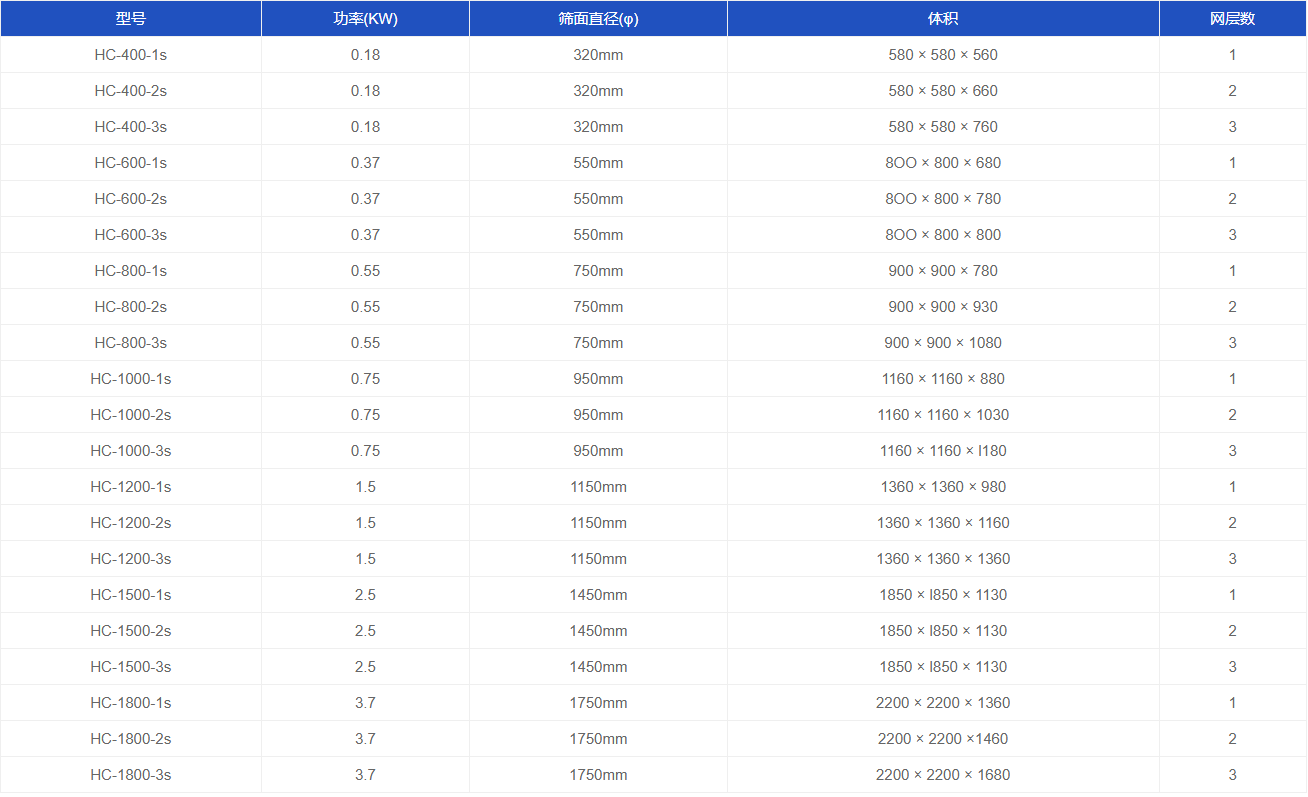Select model cell HC-800-3s
This screenshot has width=1308, height=797.
coord(131,343)
